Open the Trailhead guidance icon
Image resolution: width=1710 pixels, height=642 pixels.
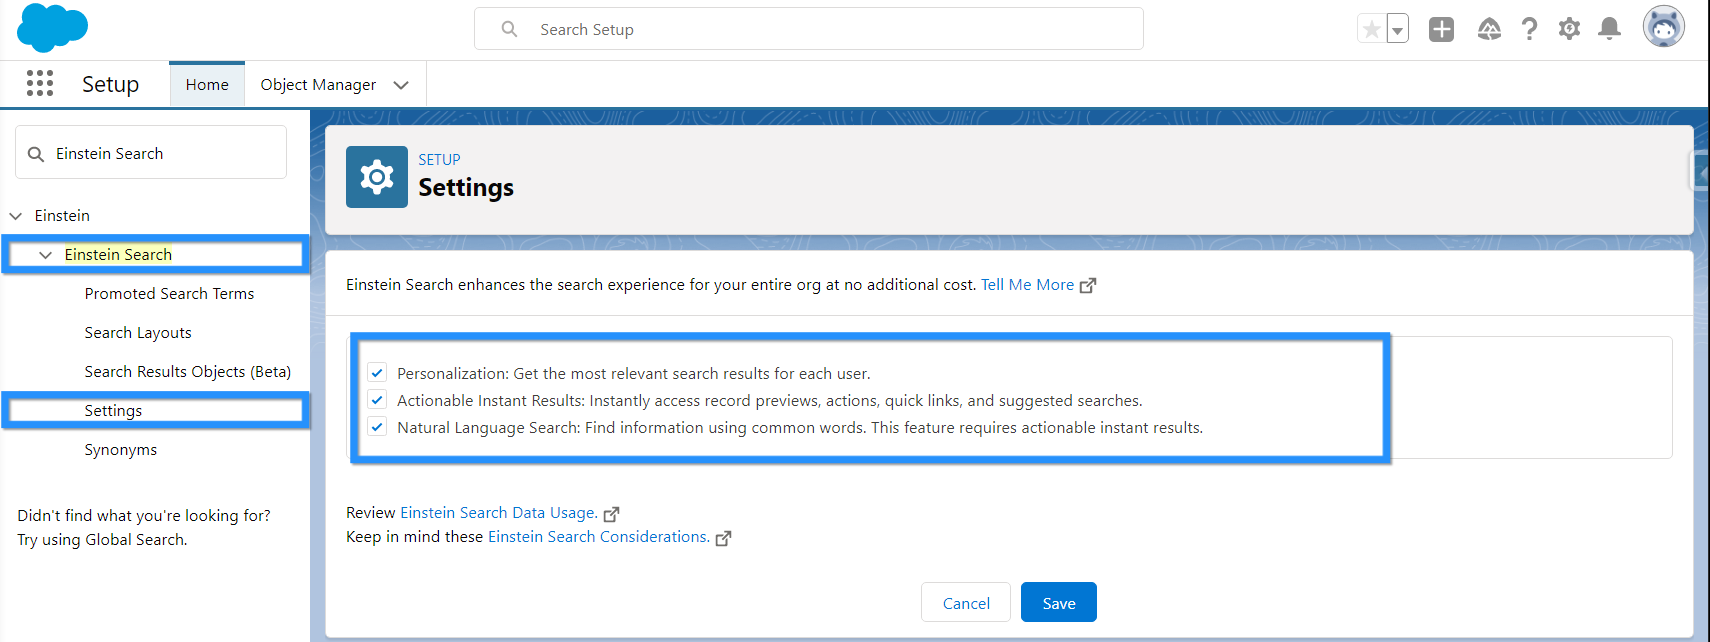point(1489,29)
